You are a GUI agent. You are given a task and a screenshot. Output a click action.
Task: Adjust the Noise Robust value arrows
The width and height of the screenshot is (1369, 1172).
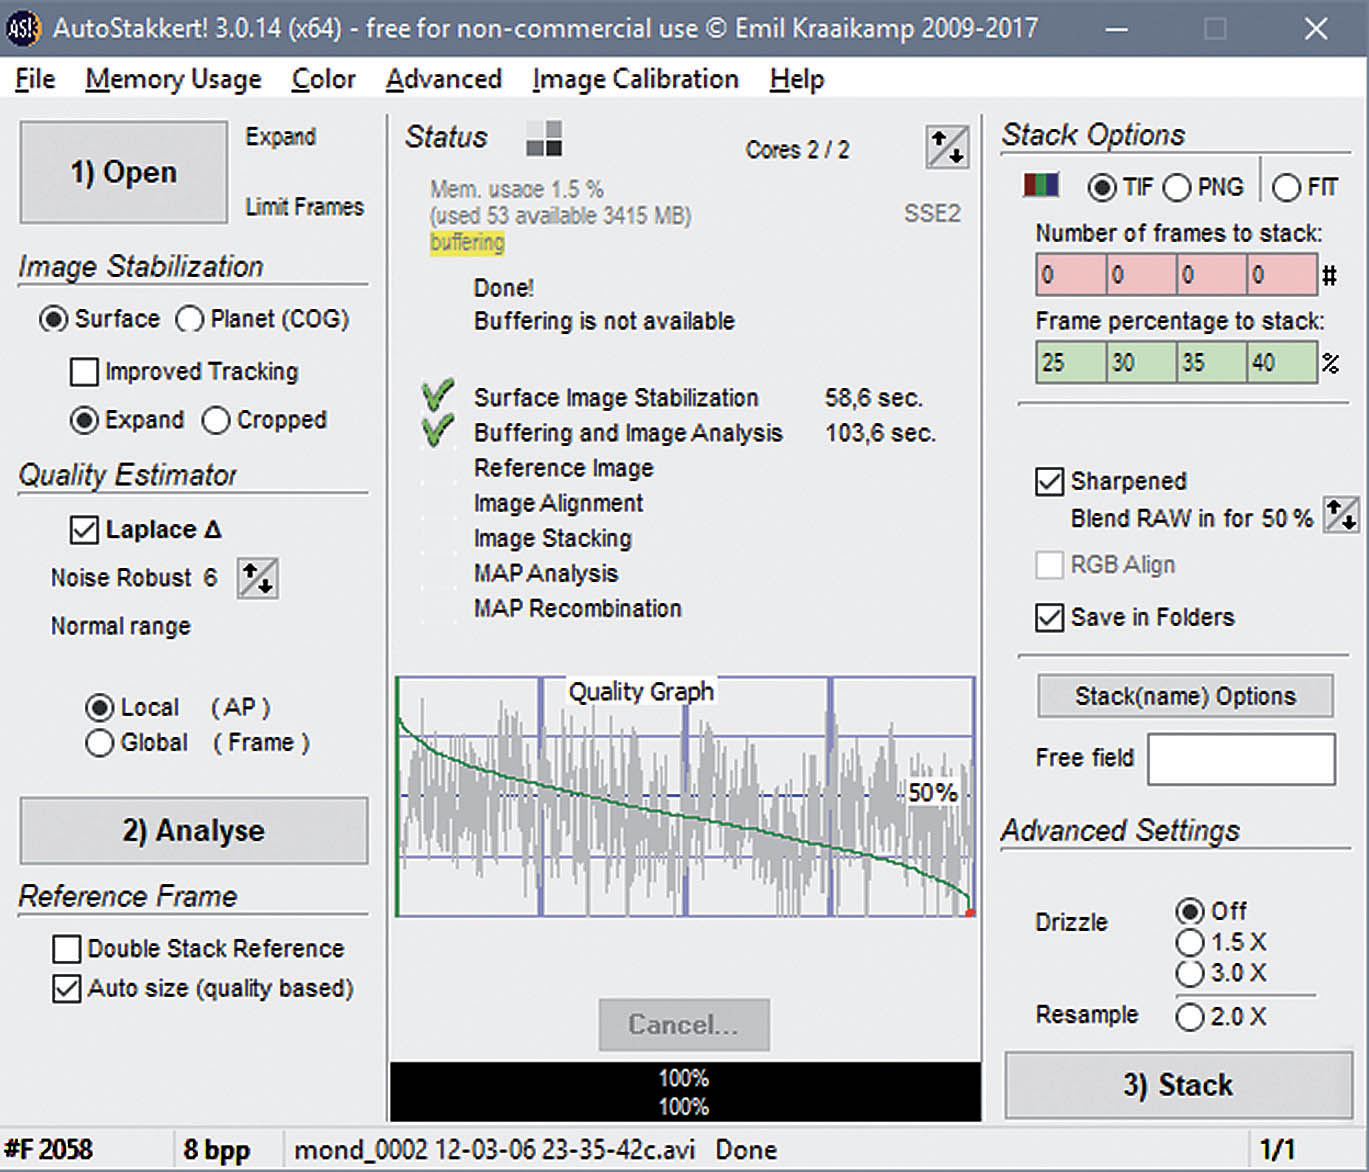(x=257, y=578)
